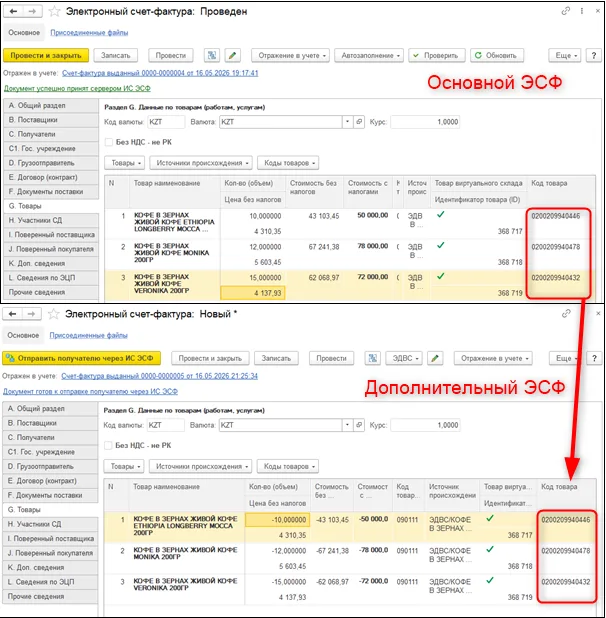This screenshot has width=606, height=618.
Task: Select K. Доп. сведения in Новый window
Action: tap(50, 568)
